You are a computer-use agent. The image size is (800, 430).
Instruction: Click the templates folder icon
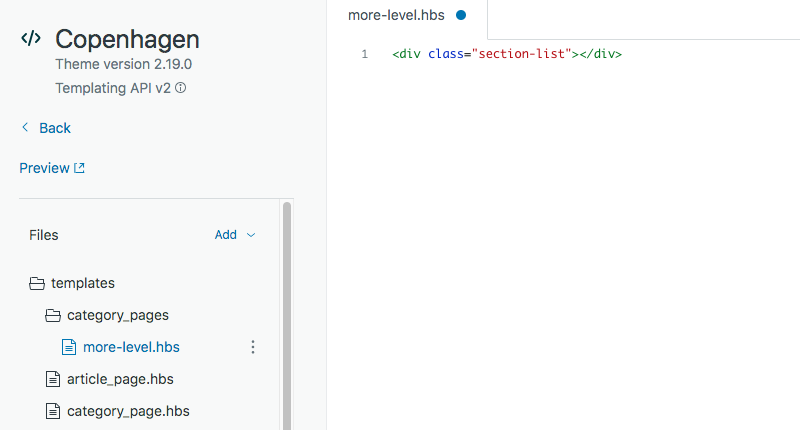click(x=37, y=283)
